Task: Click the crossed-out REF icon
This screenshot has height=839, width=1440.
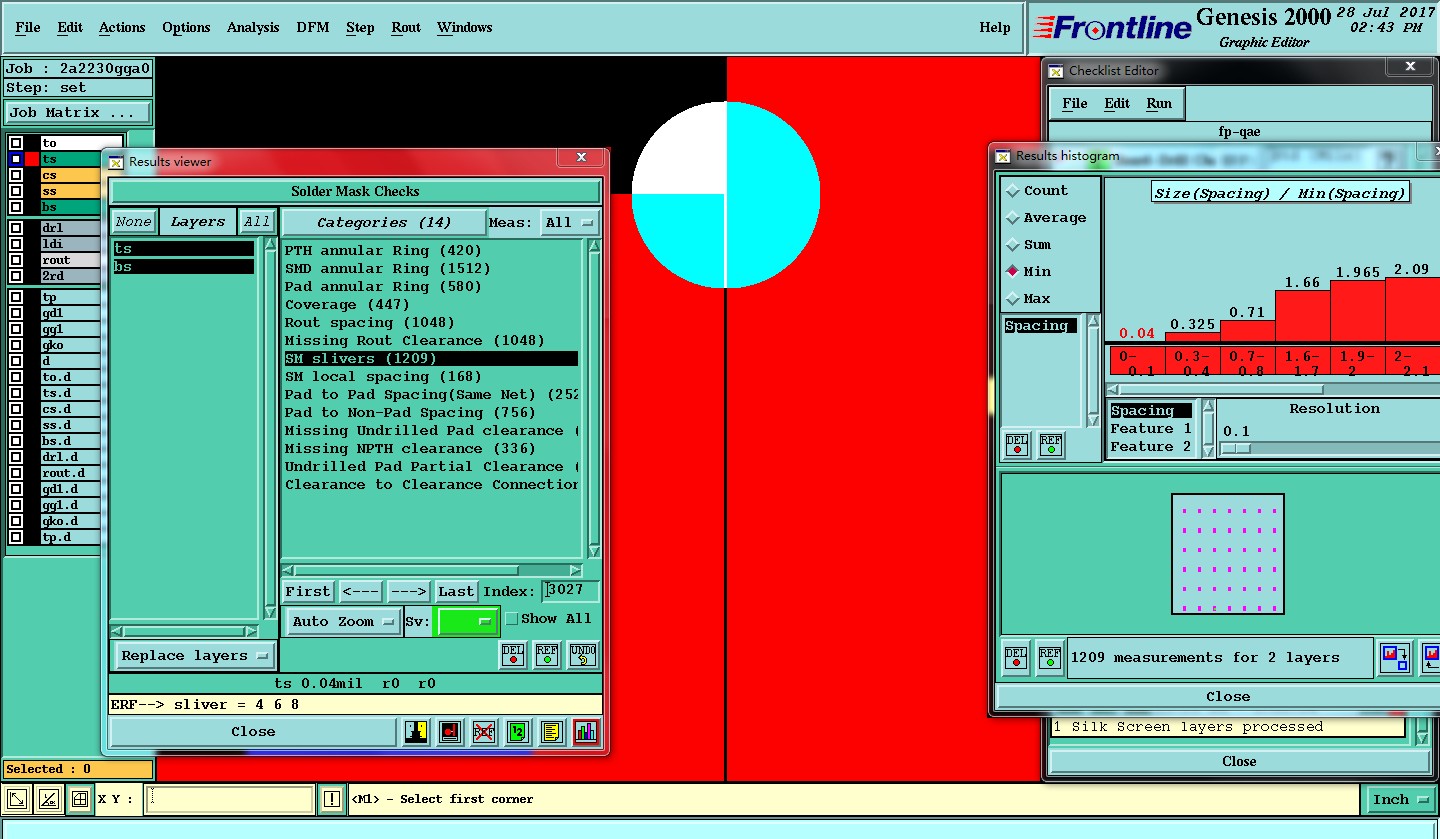Action: (484, 732)
